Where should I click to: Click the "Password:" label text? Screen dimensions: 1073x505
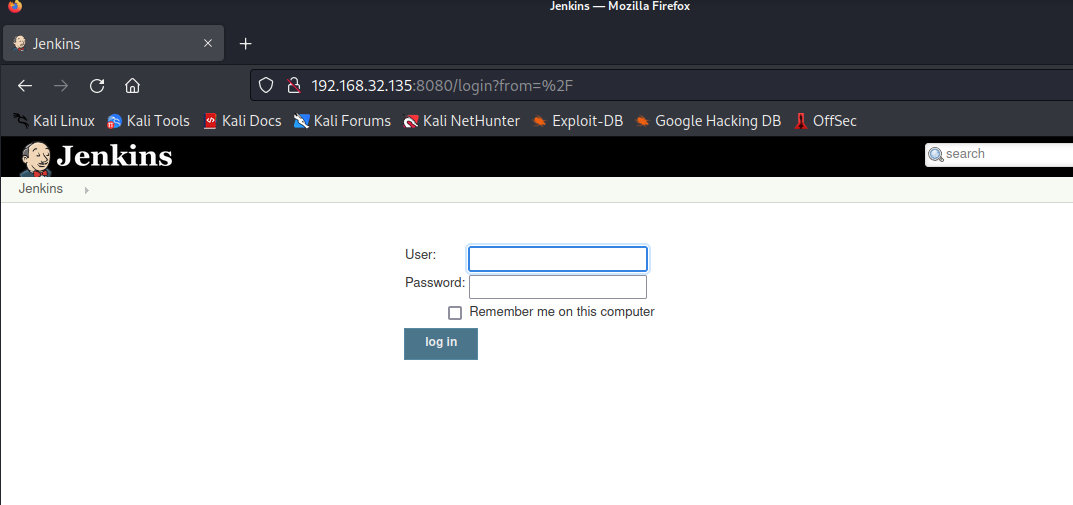435,283
